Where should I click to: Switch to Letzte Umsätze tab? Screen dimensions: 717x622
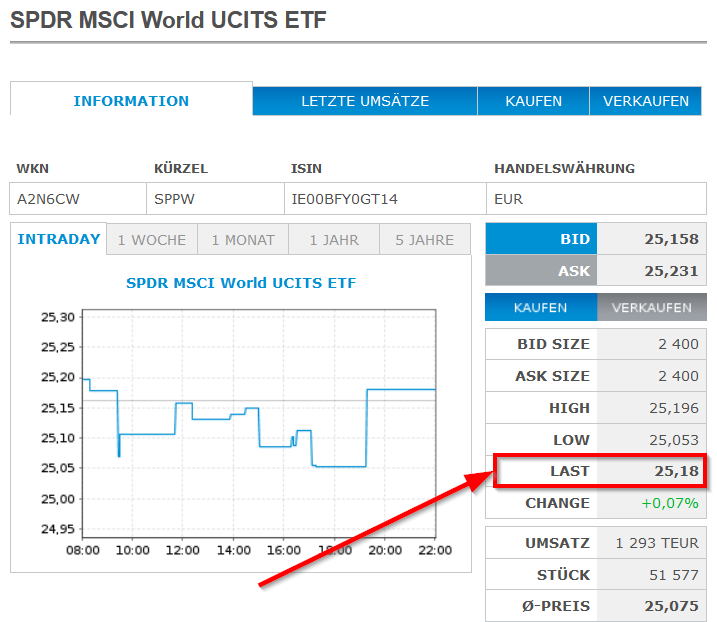tap(365, 101)
